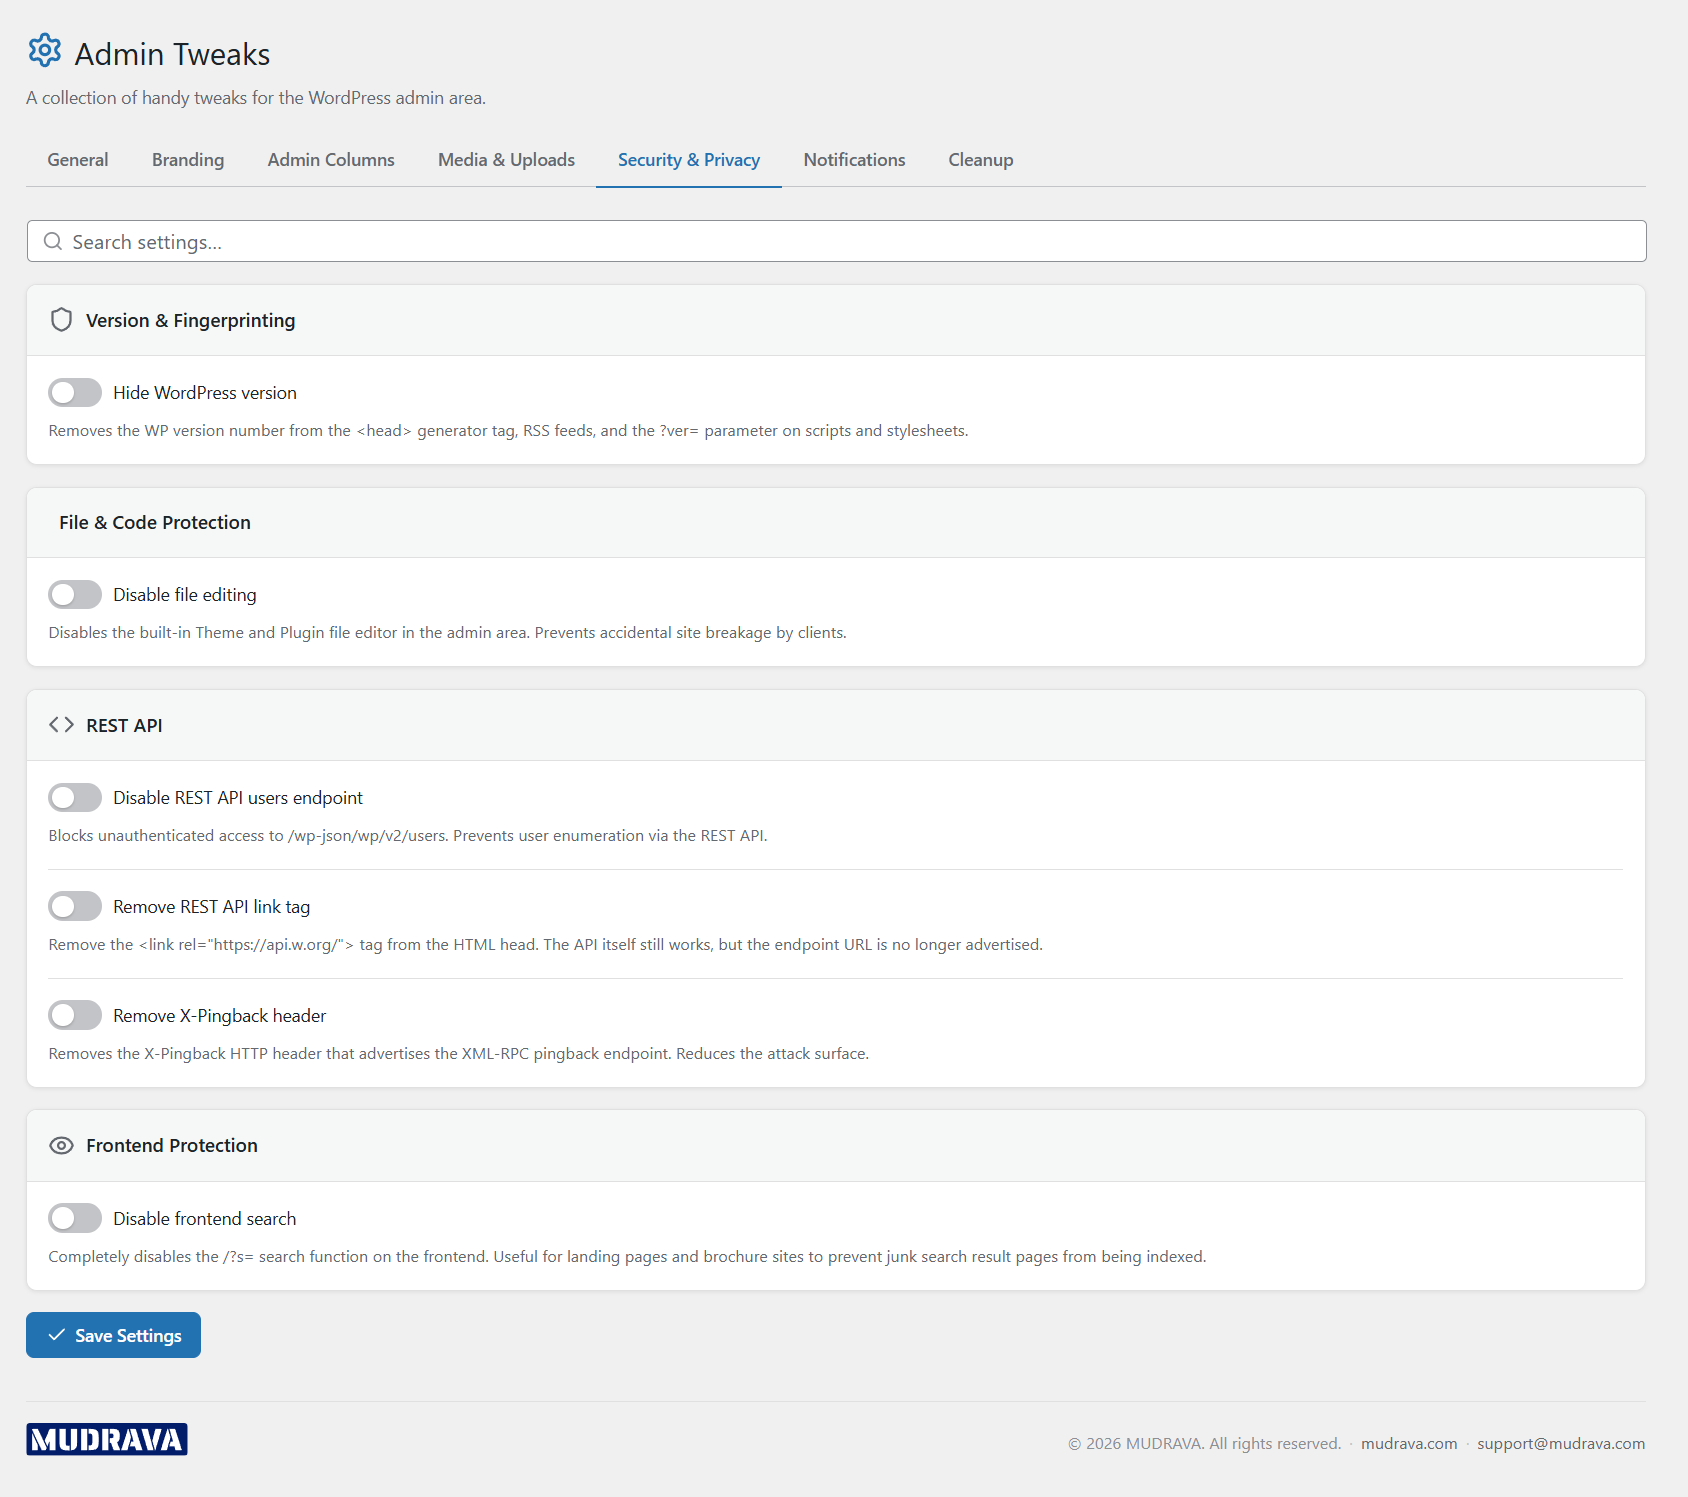Screen dimensions: 1688x1497
Task: Click inside the Search settings field
Action: coord(400,241)
